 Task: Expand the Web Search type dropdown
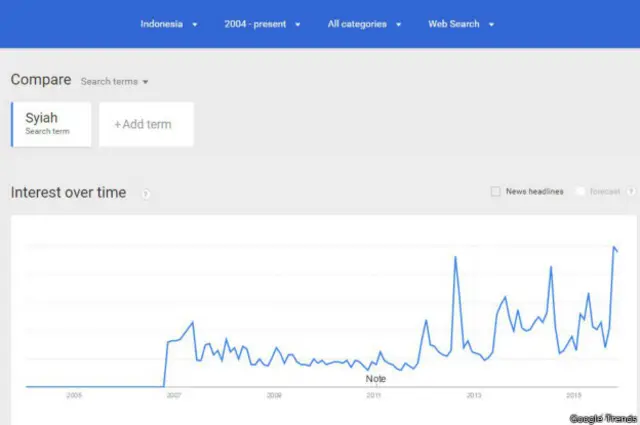point(461,24)
